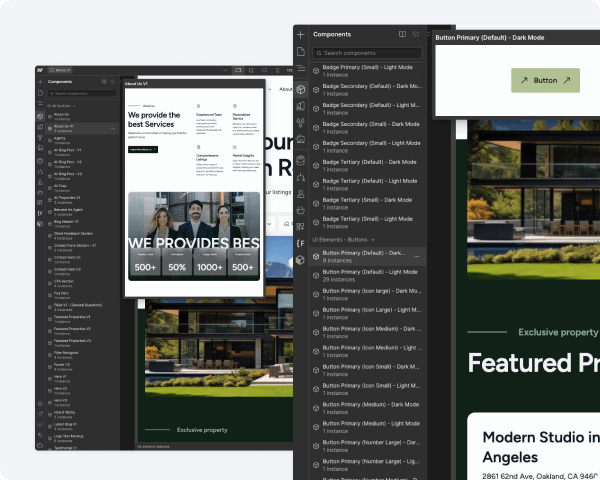Open the Add elements panel in the enlarged sidebar

(300, 35)
